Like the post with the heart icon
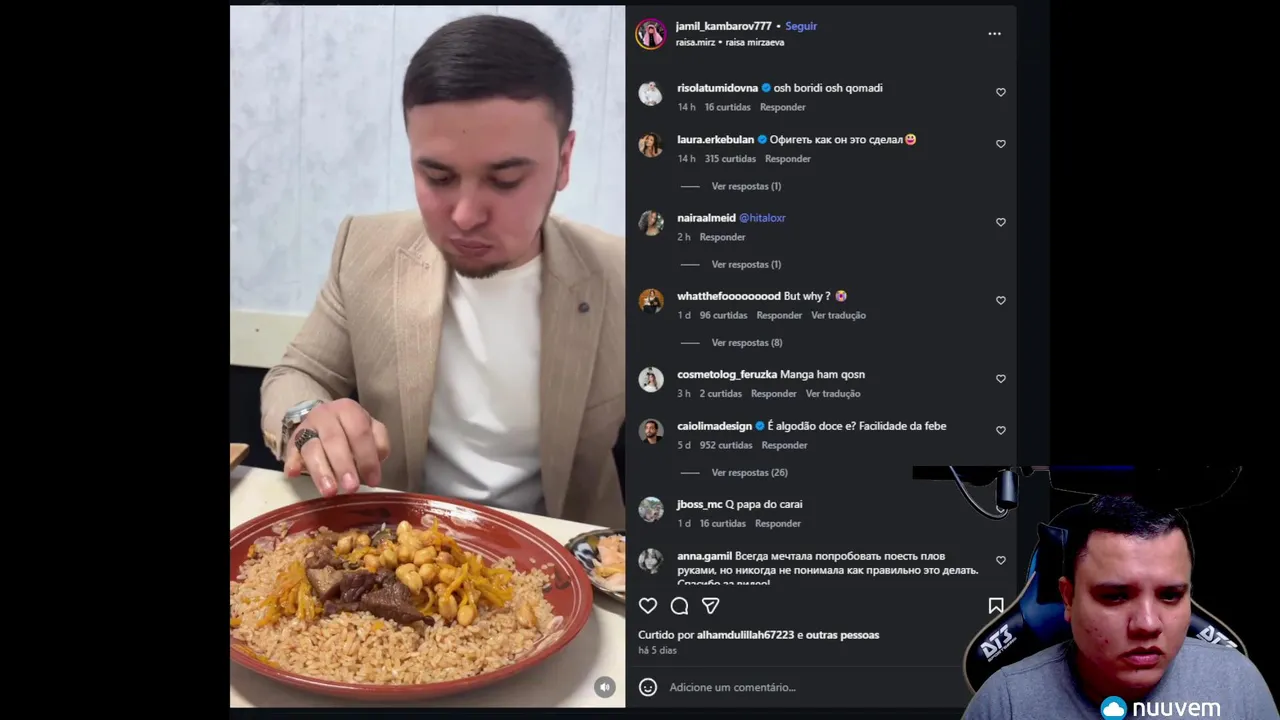The image size is (1280, 720). tap(648, 606)
